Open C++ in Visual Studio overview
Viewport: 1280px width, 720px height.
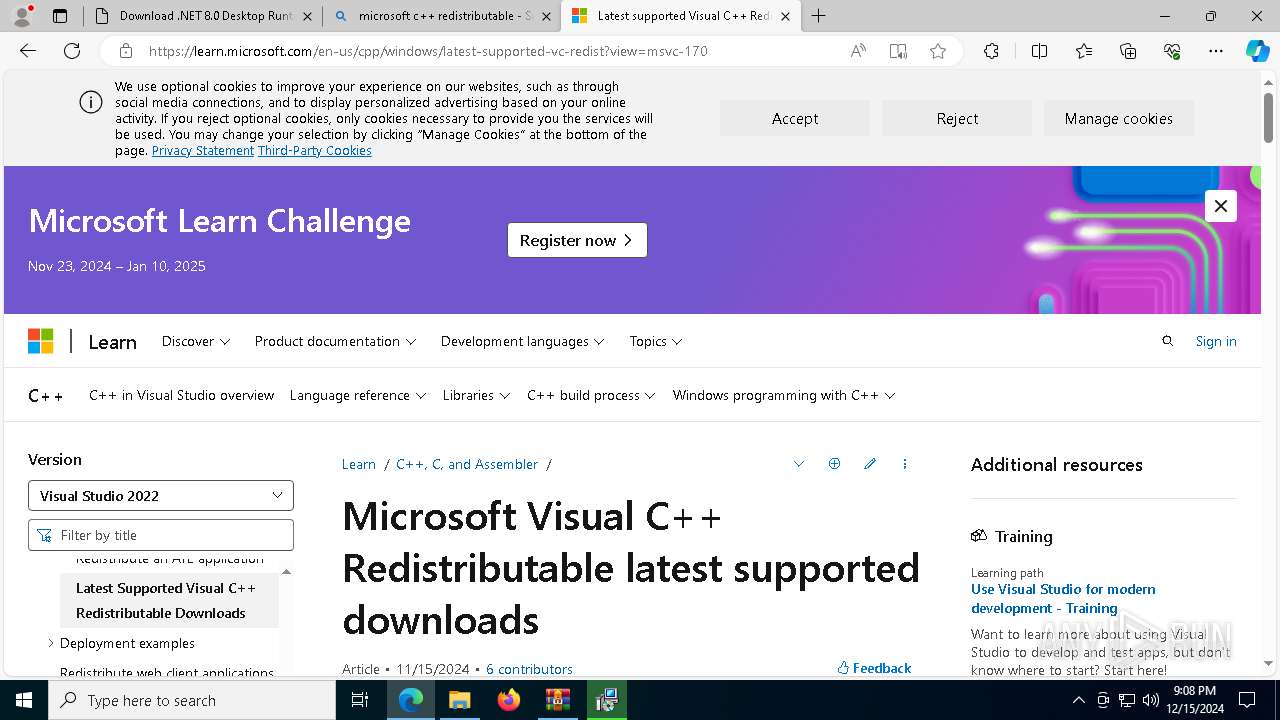point(181,395)
